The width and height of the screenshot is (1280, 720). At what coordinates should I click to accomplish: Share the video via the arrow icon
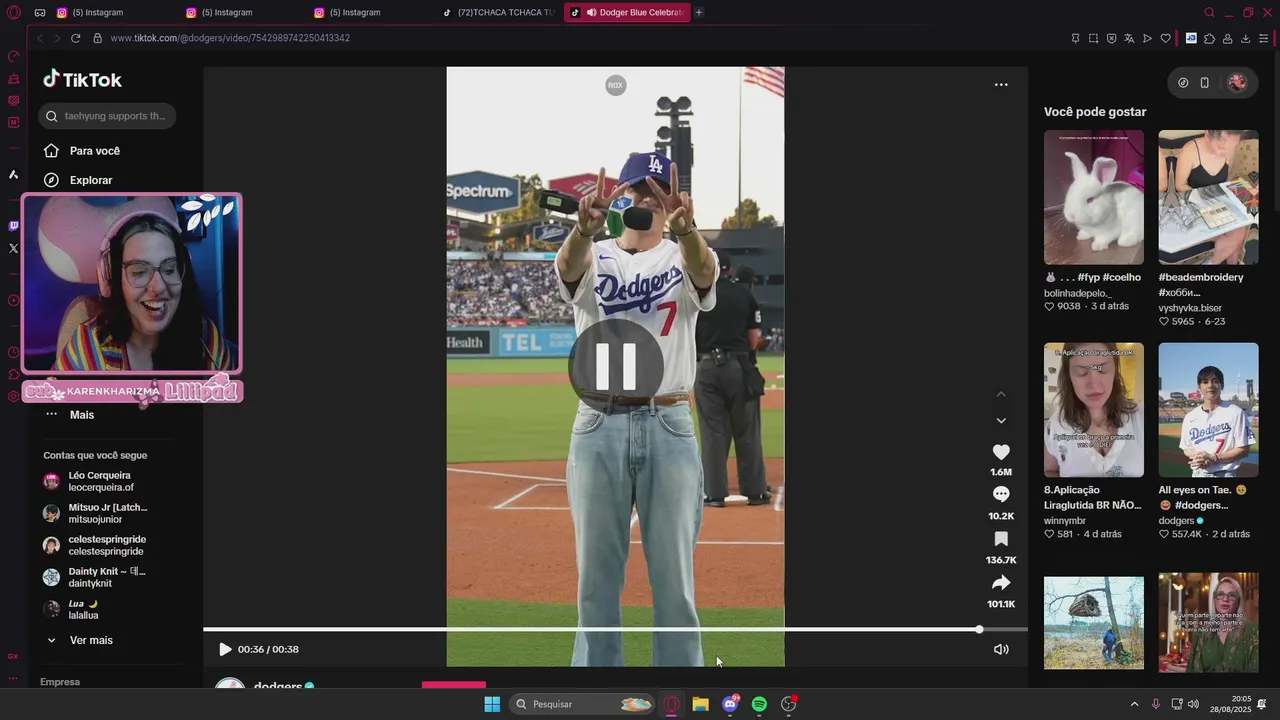click(x=1001, y=583)
